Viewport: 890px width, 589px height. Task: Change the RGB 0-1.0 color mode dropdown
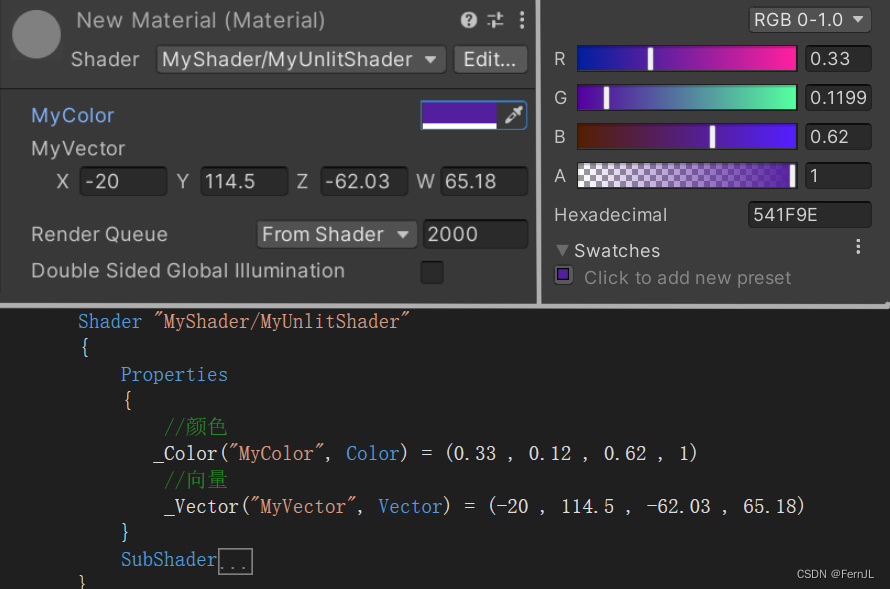809,20
